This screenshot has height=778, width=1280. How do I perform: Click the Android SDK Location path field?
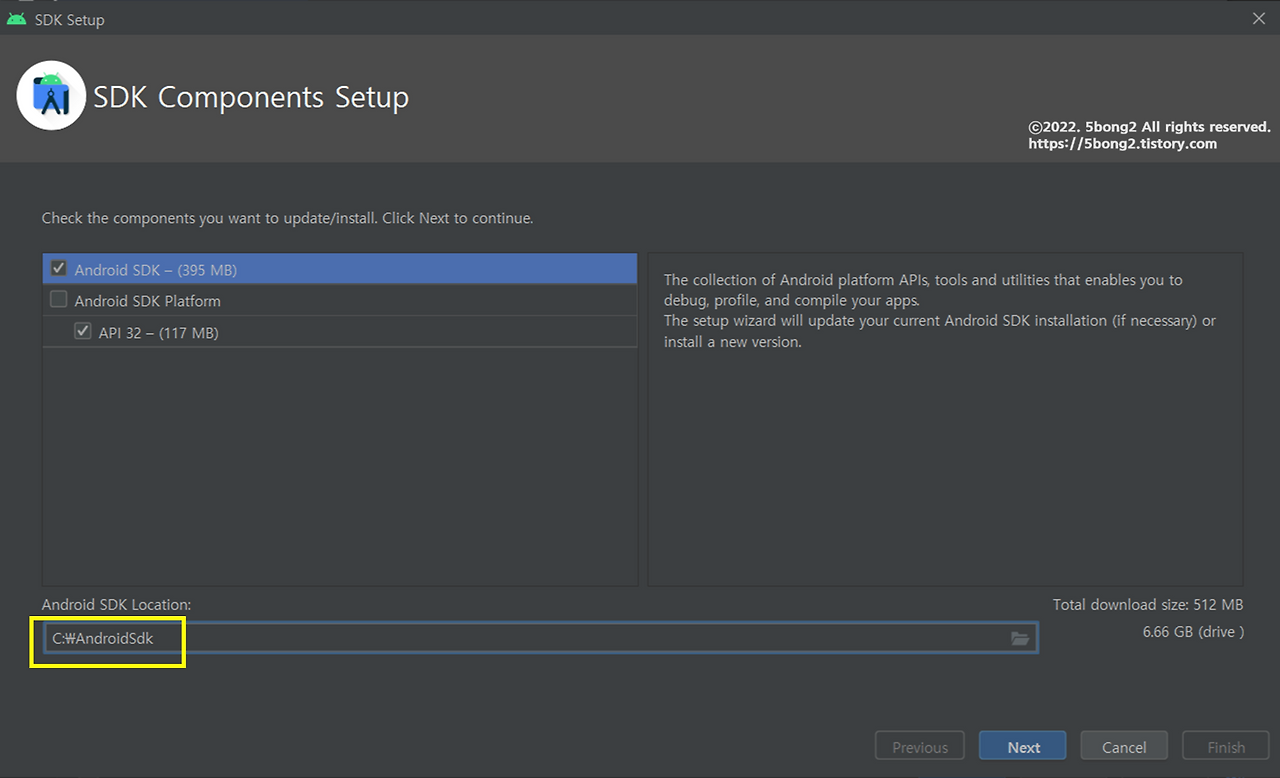click(540, 638)
